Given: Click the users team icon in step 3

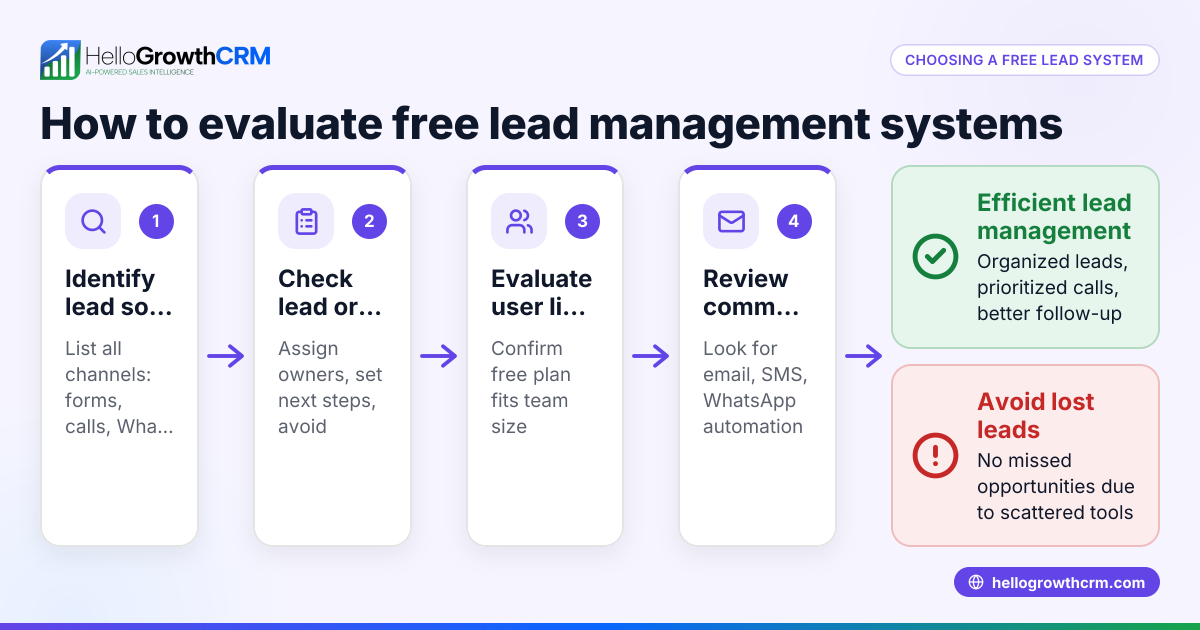Looking at the screenshot, I should pyautogui.click(x=519, y=221).
